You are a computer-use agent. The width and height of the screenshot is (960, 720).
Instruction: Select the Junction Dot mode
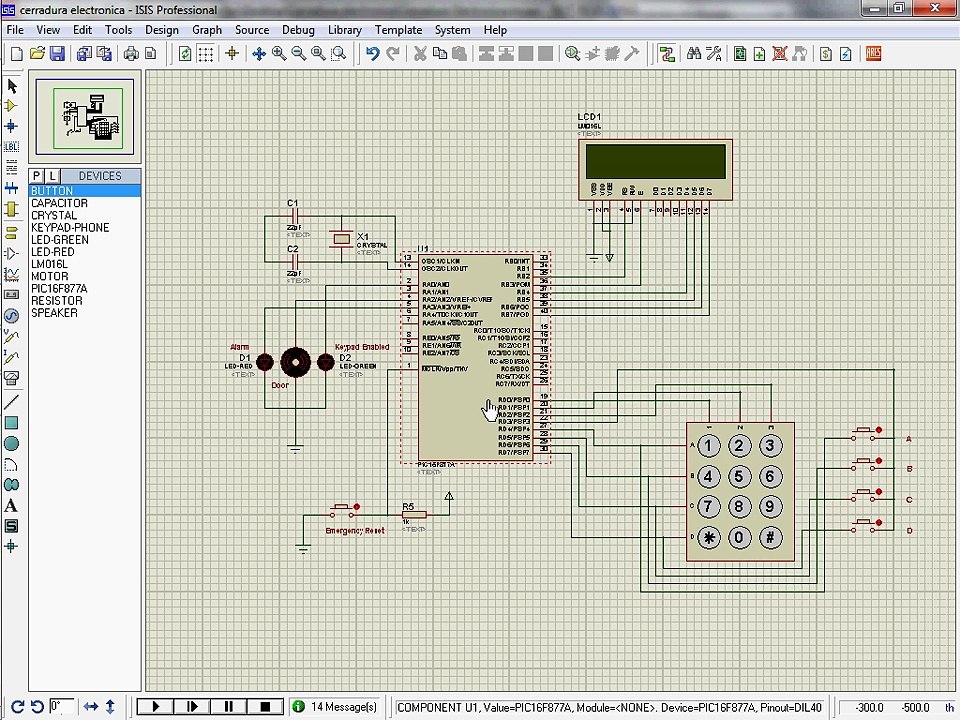12,126
